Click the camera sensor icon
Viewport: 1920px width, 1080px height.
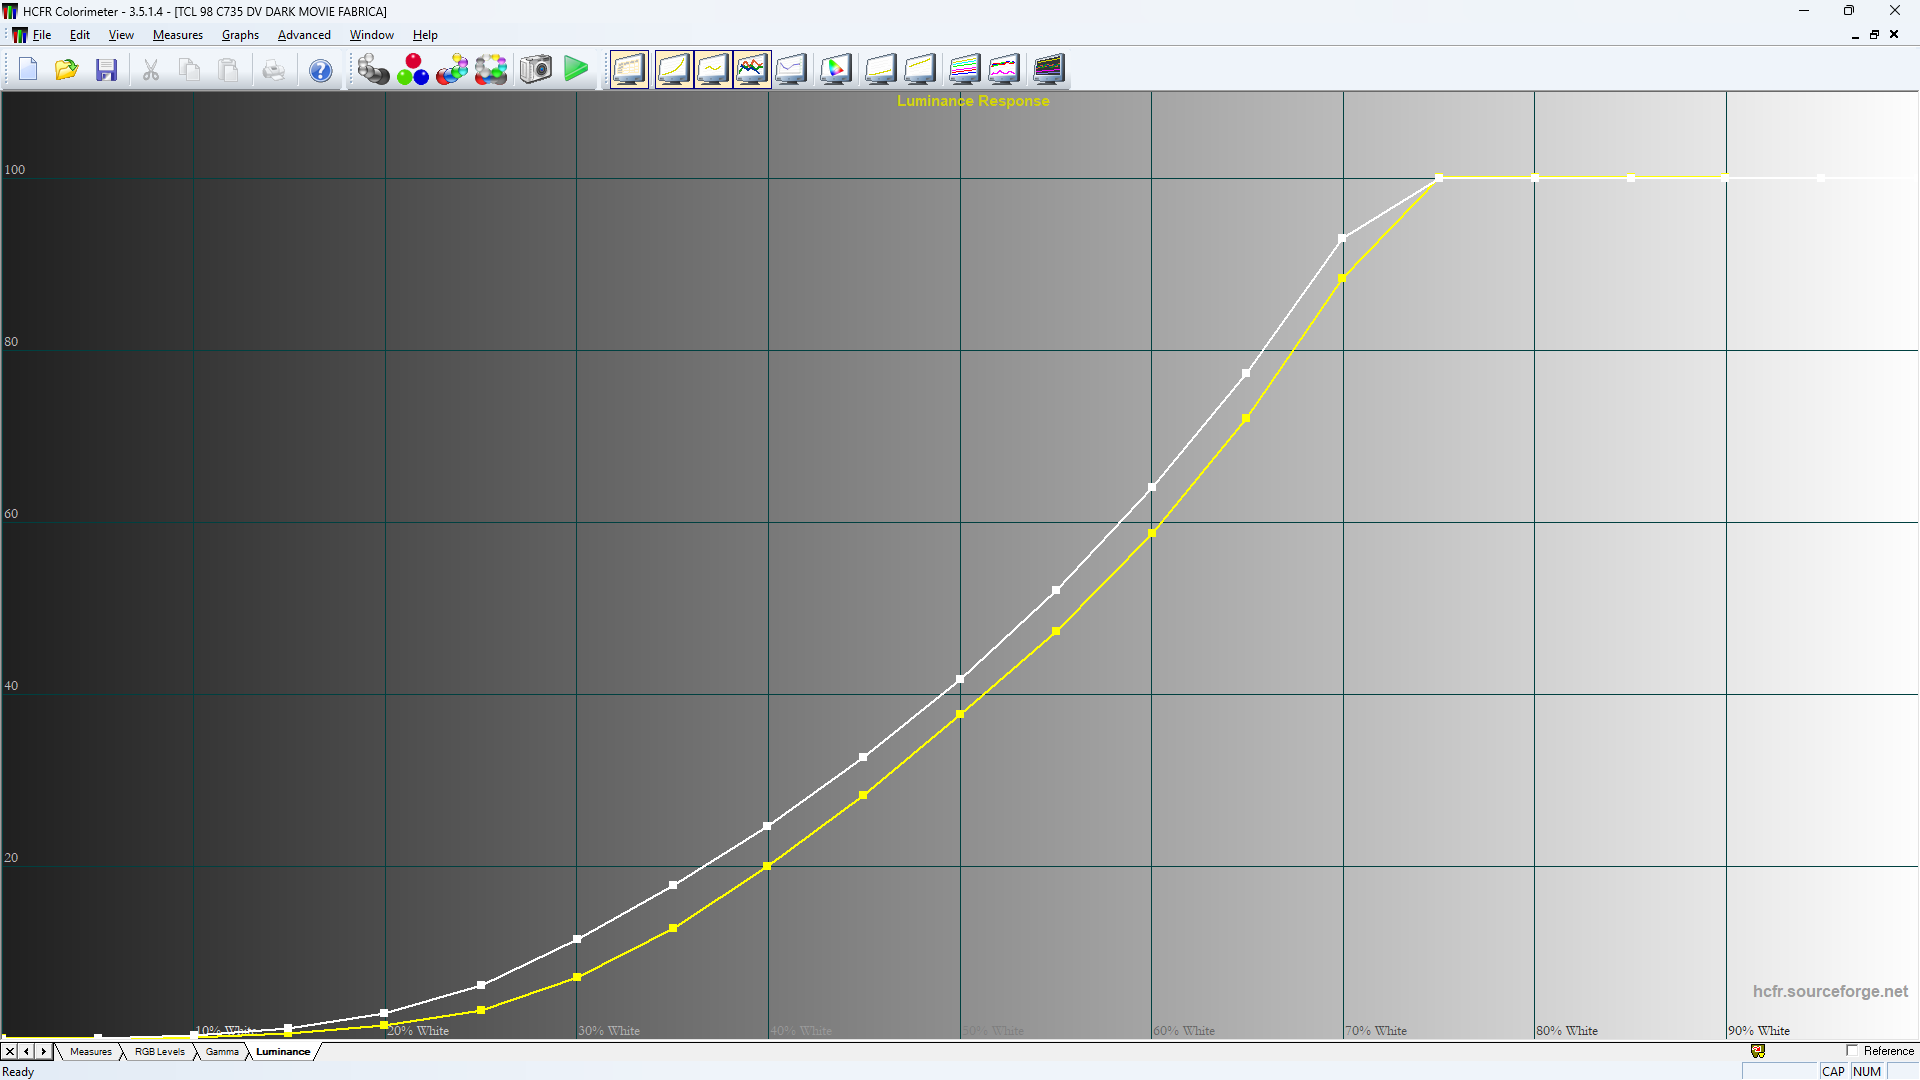pos(536,70)
